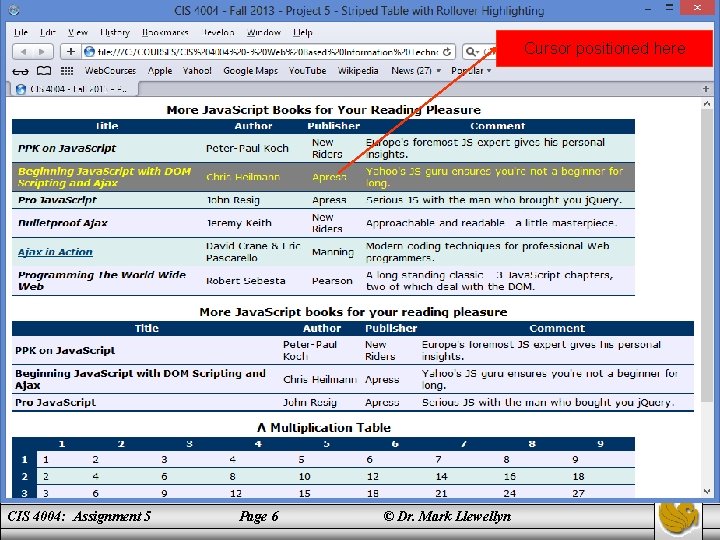Click 'David Crane & Eric Pascarello' author cell

click(x=253, y=252)
